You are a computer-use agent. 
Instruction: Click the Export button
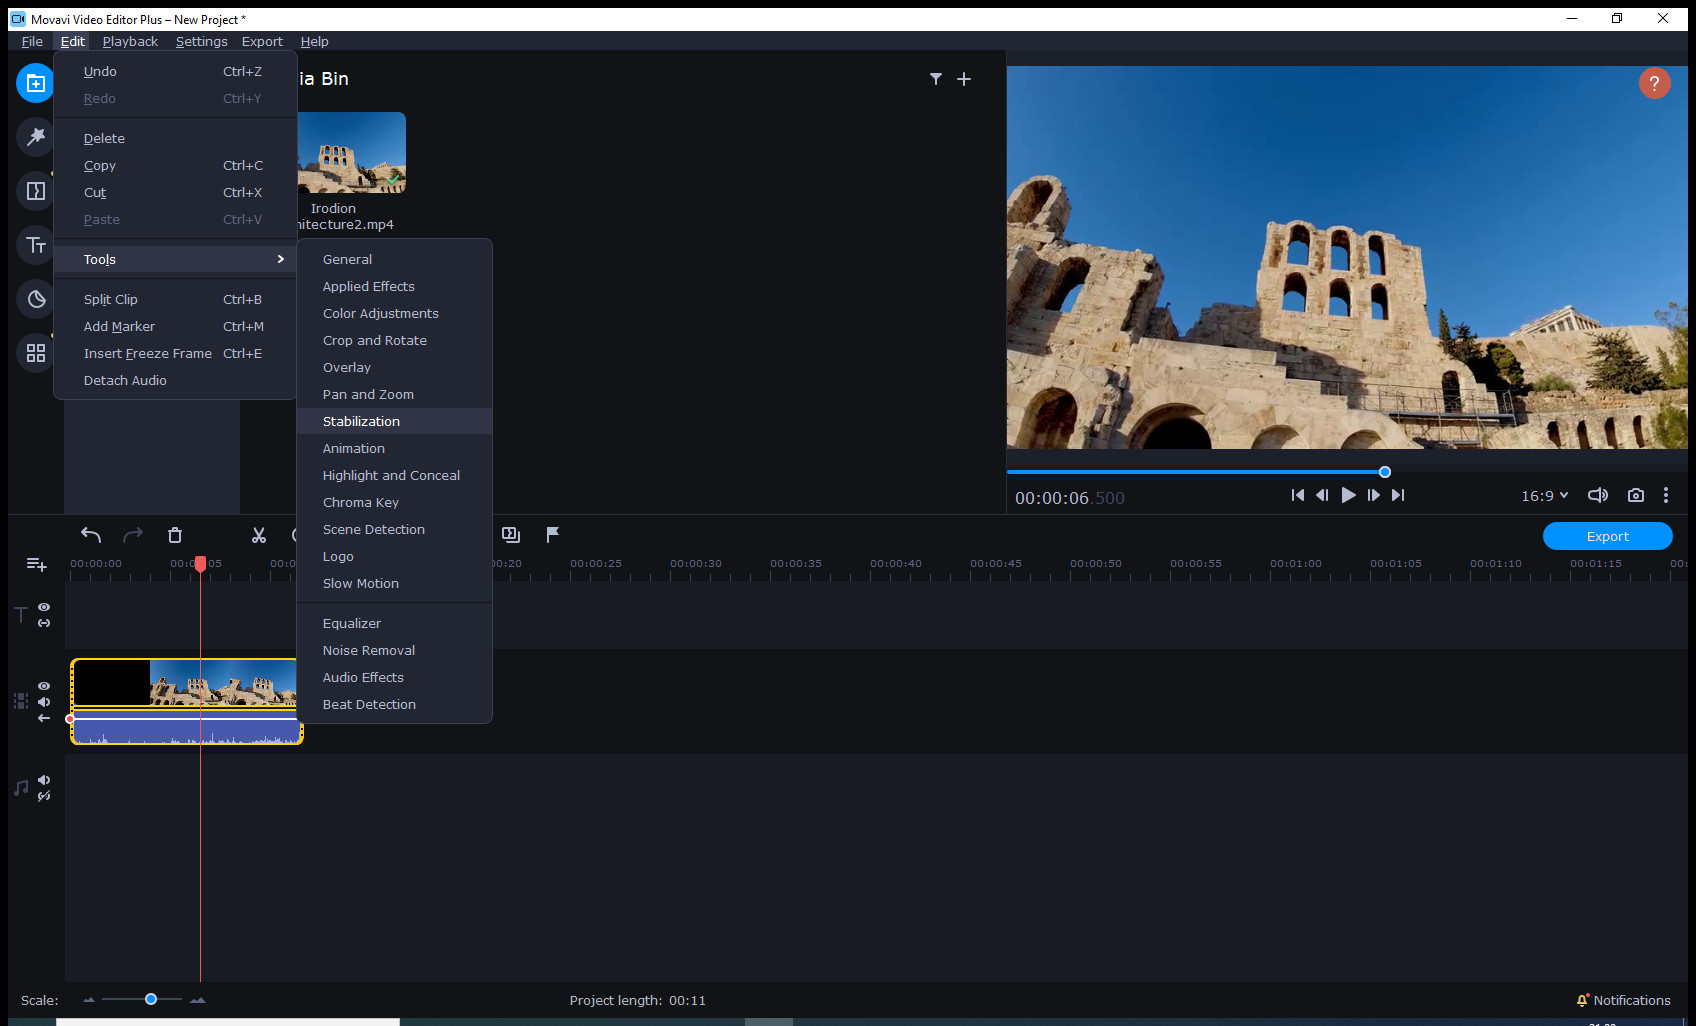(1606, 536)
